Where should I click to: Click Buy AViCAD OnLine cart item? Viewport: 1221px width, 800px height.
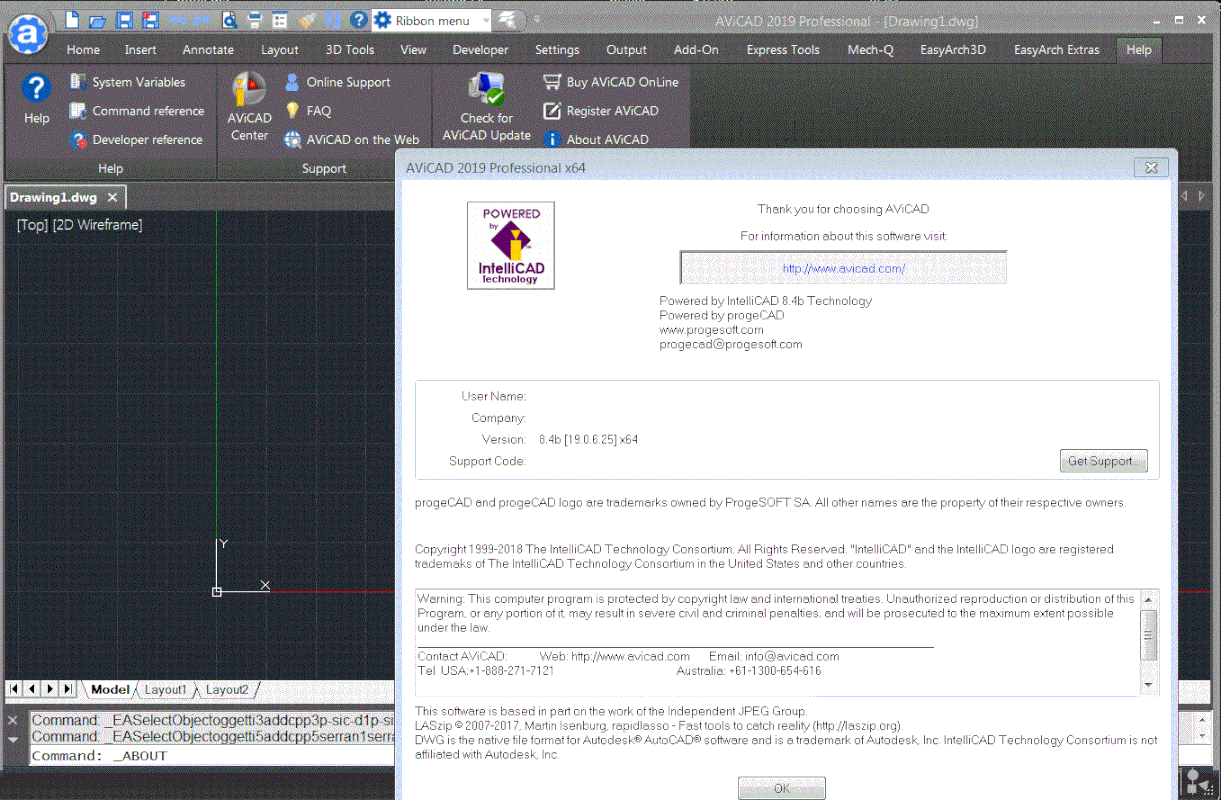click(611, 82)
